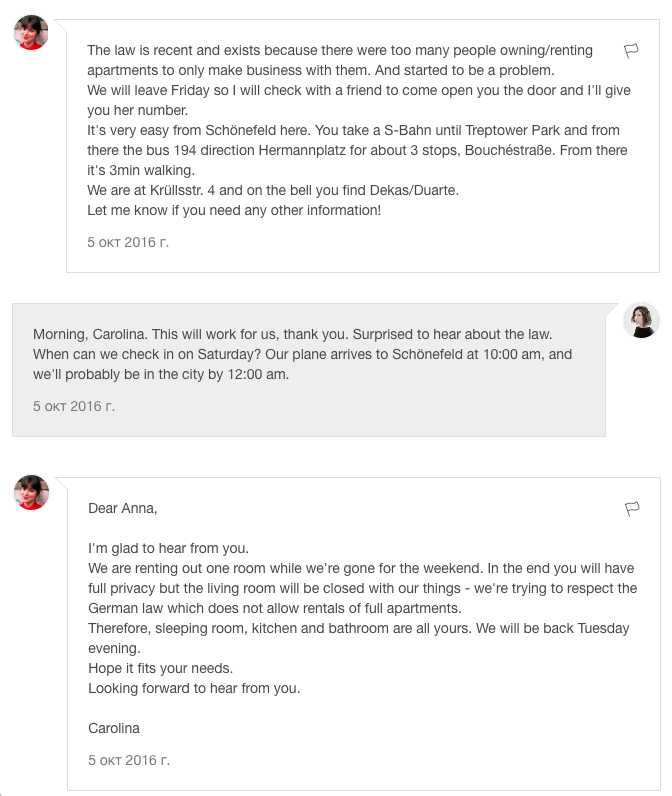Click the date under the Krüllsstr. message
The image size is (672, 796).
[x=128, y=242]
